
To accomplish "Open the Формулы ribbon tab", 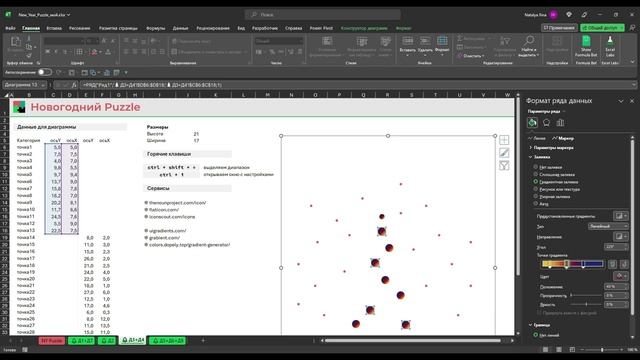I will pos(156,28).
